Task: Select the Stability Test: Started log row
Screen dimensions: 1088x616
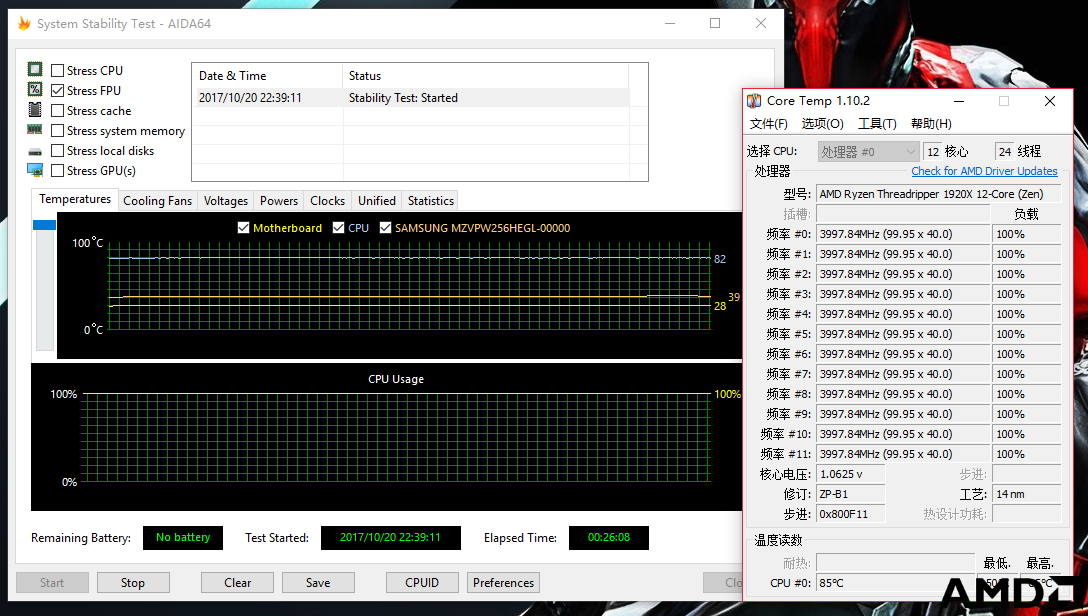Action: pyautogui.click(x=413, y=98)
